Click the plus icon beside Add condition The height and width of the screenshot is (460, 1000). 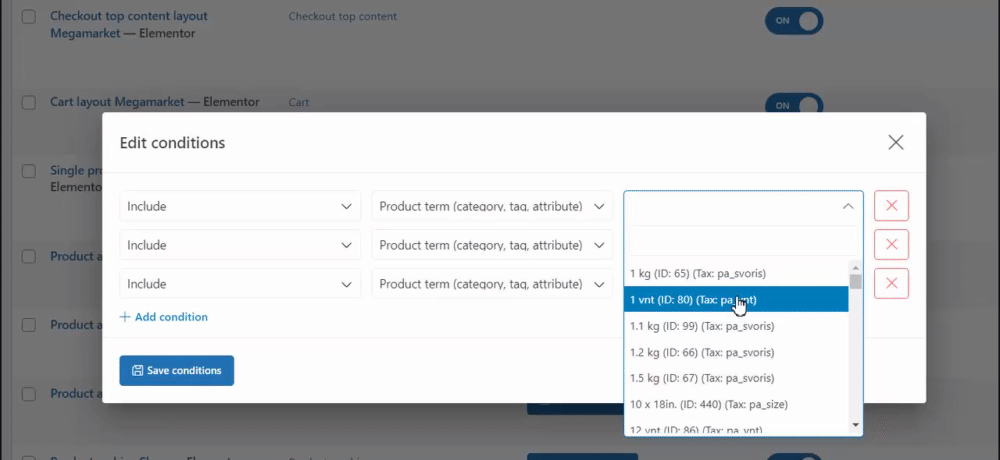tap(125, 317)
